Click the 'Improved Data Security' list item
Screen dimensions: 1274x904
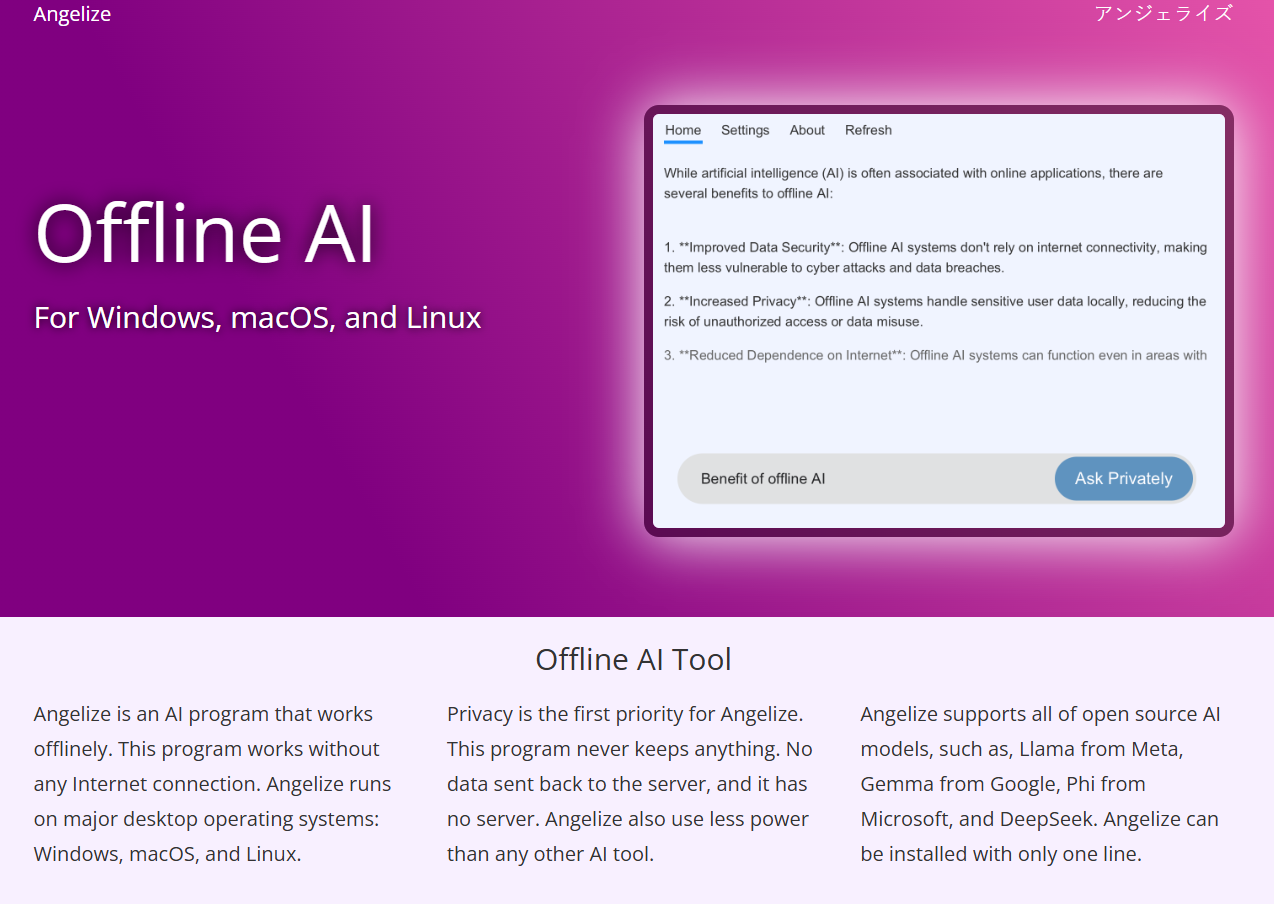[x=935, y=257]
